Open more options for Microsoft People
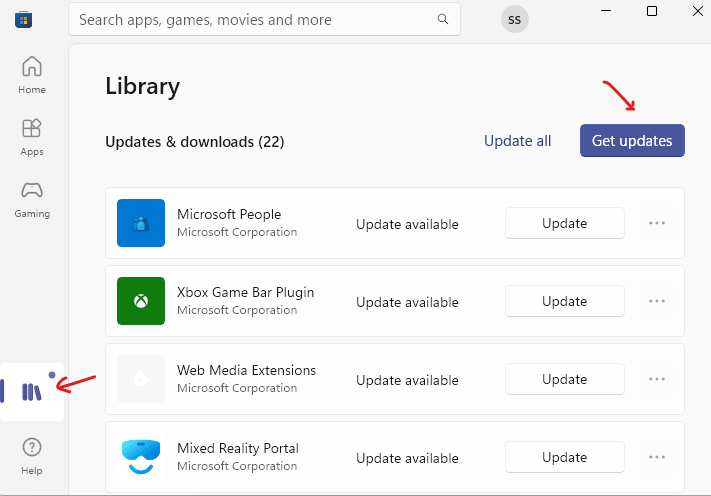The height and width of the screenshot is (496, 711). click(657, 223)
